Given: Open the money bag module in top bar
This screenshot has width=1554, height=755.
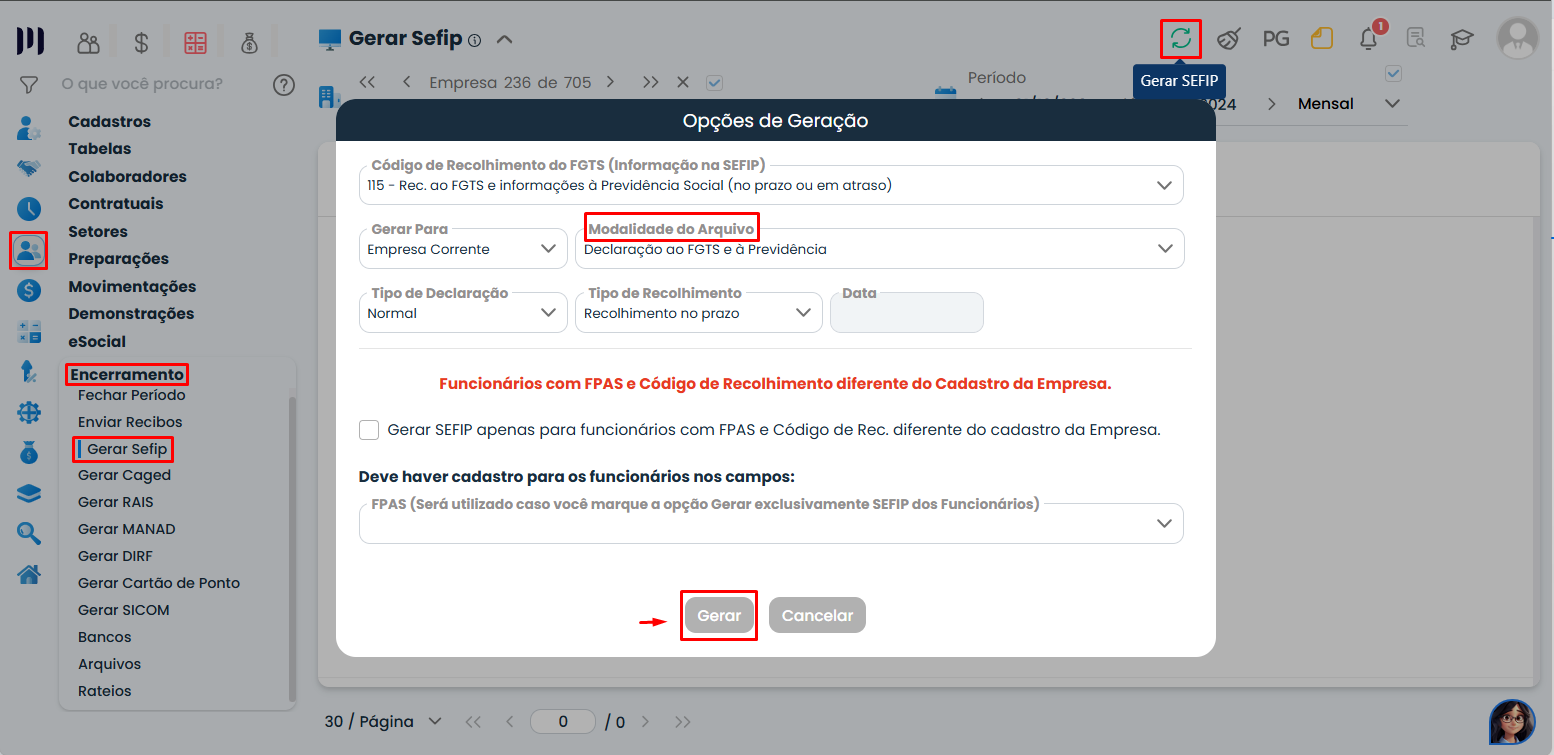Looking at the screenshot, I should click(249, 42).
